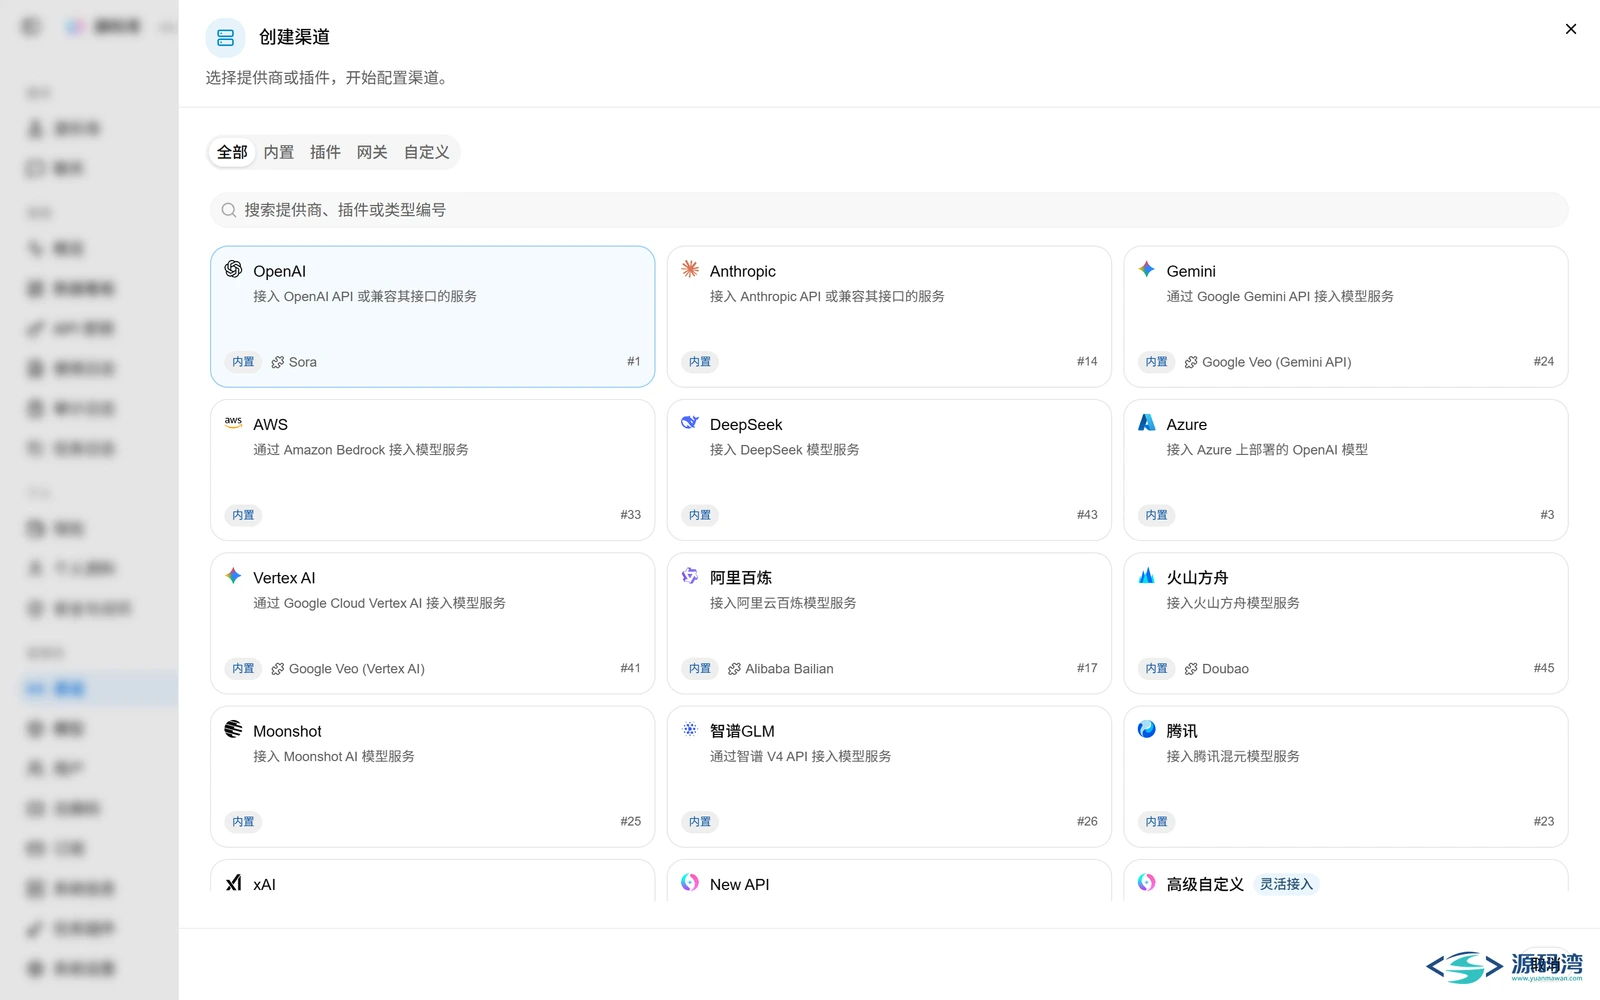Switch to the 全部 tab

232,152
